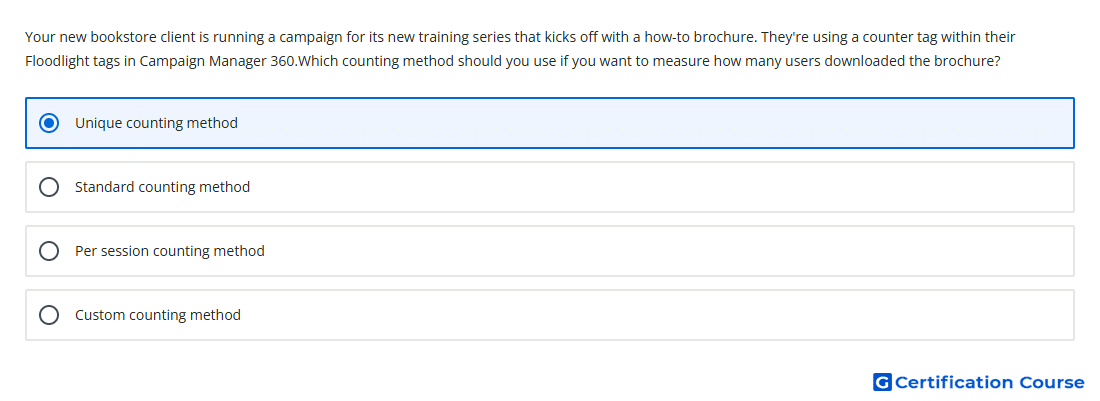This screenshot has height=401, width=1100.
Task: Click the question text's first line
Action: pyautogui.click(x=520, y=37)
